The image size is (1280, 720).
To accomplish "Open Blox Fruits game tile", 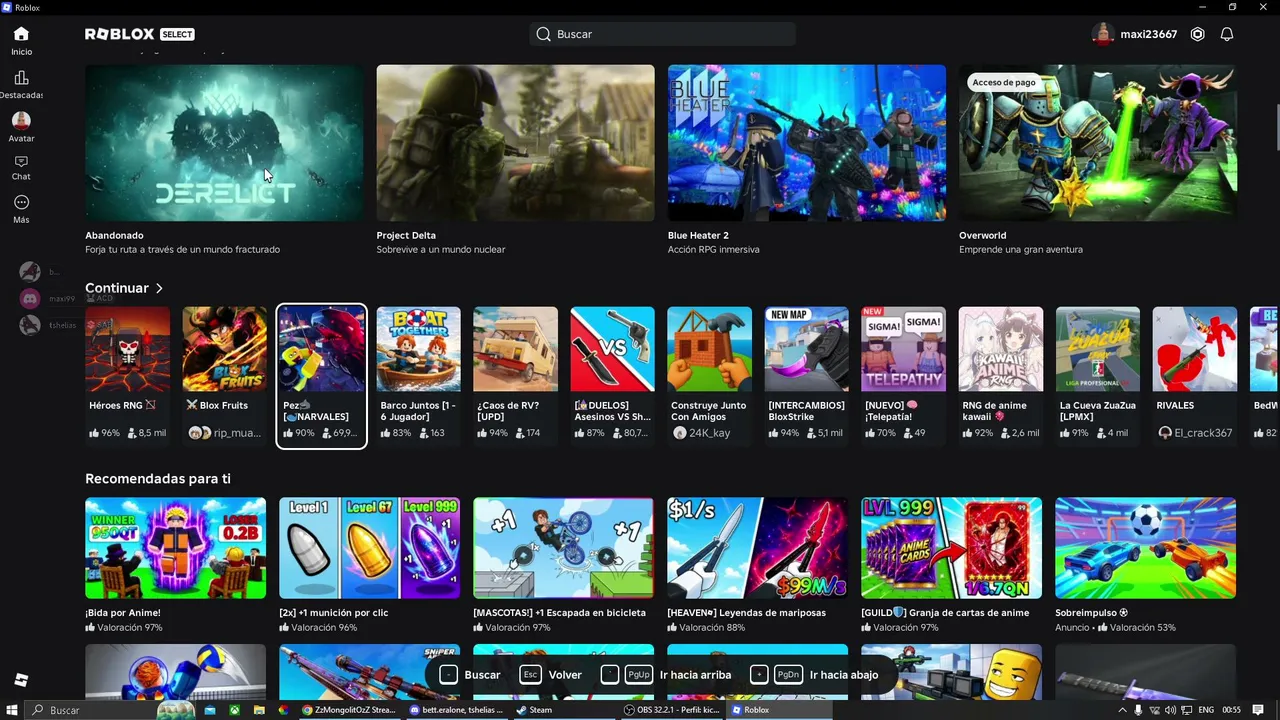I will [x=224, y=375].
